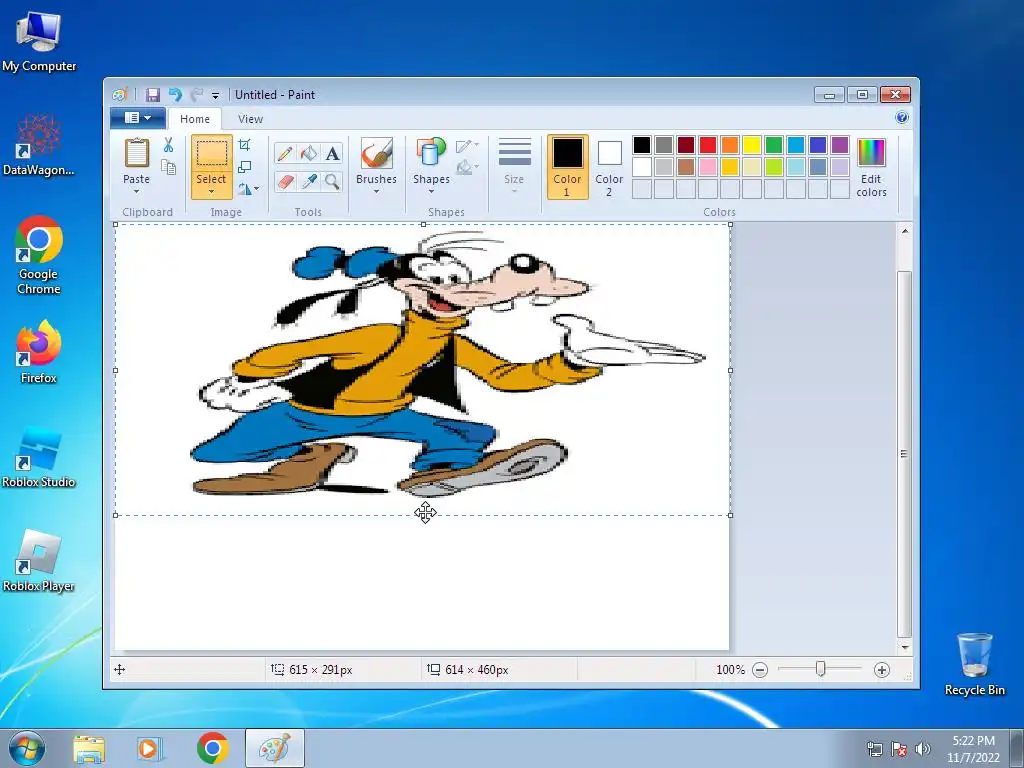This screenshot has height=768, width=1024.
Task: Click the zoom slider handle
Action: point(820,669)
